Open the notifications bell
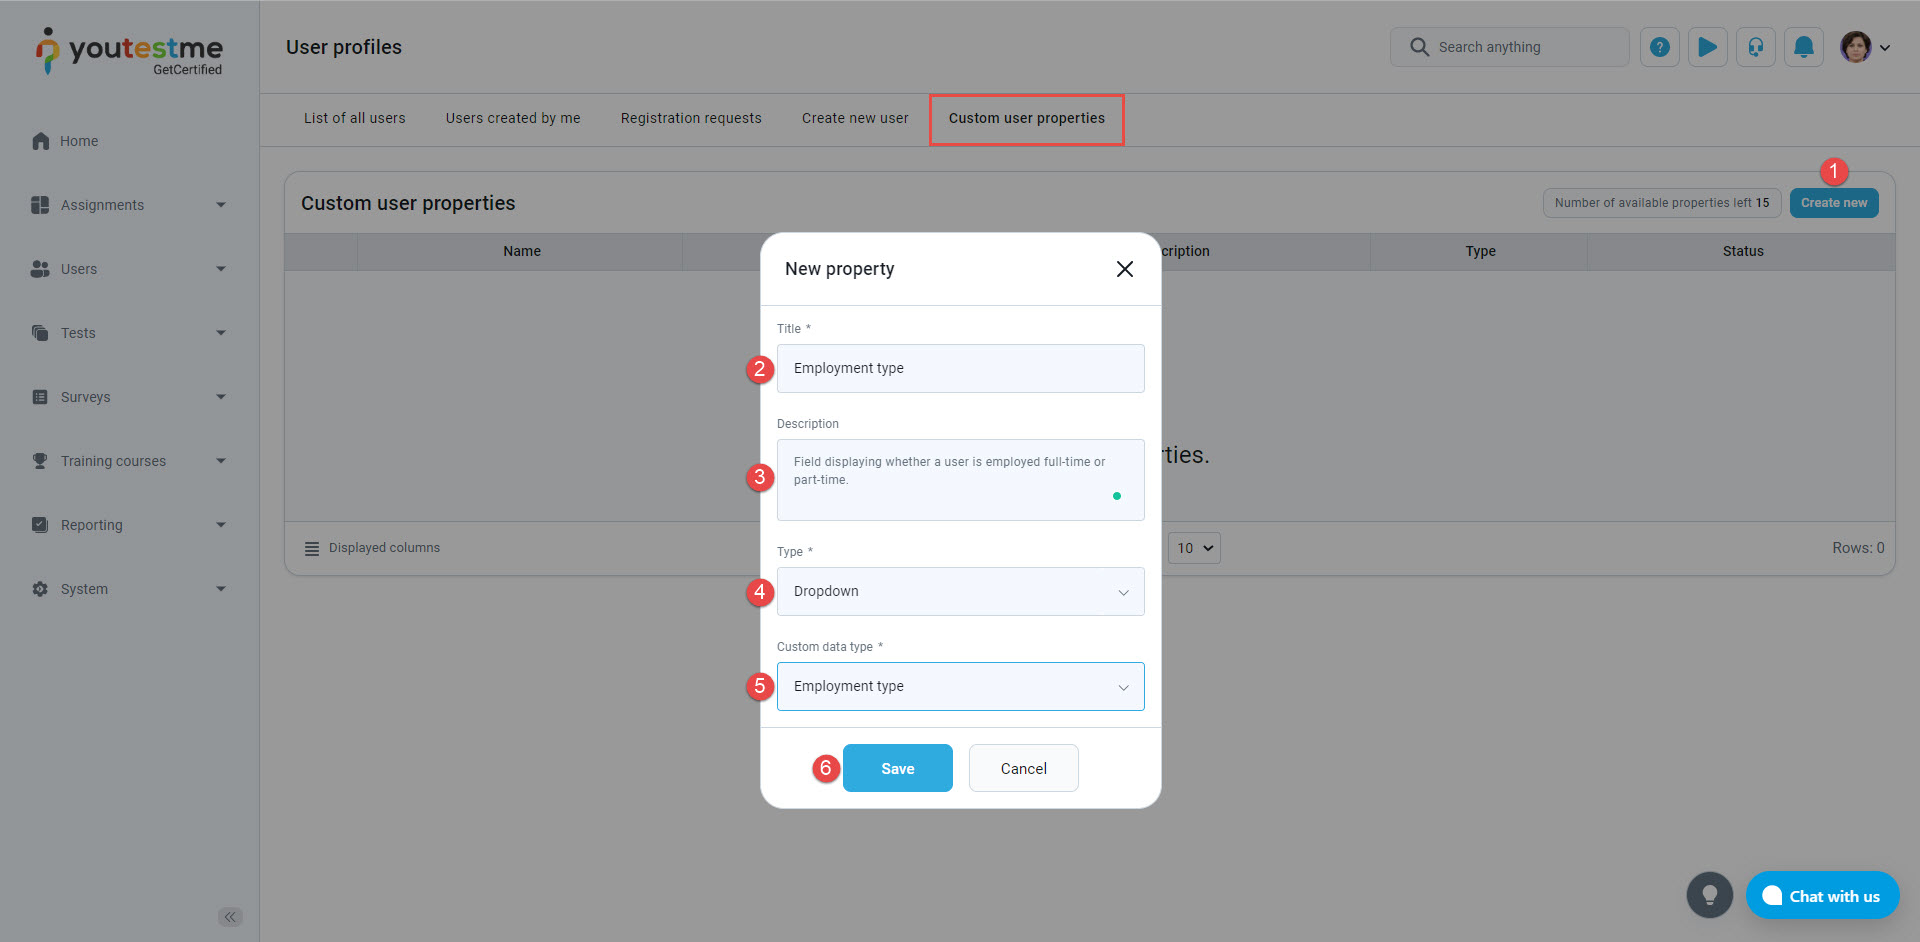 pos(1803,47)
